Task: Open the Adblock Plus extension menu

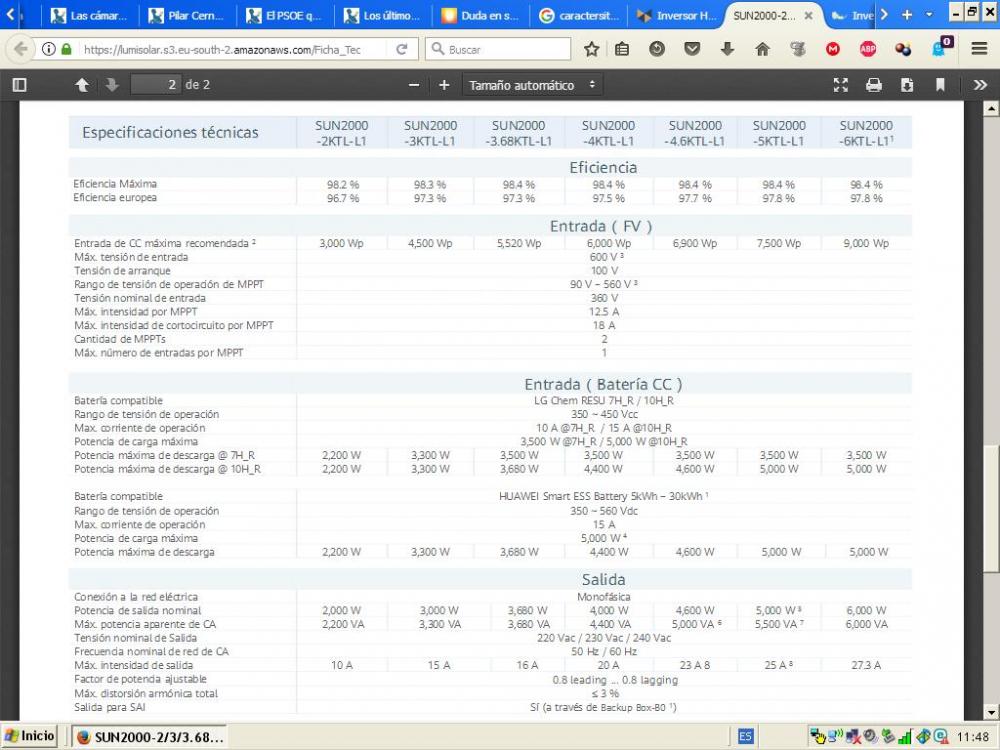Action: click(x=867, y=49)
